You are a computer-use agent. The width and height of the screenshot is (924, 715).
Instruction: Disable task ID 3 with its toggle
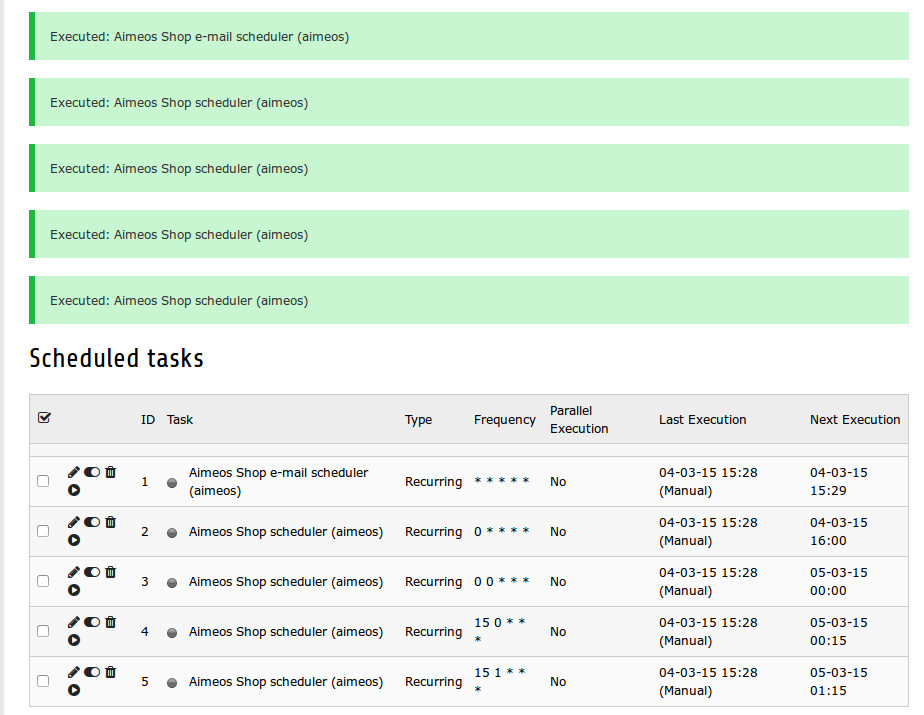[x=92, y=572]
